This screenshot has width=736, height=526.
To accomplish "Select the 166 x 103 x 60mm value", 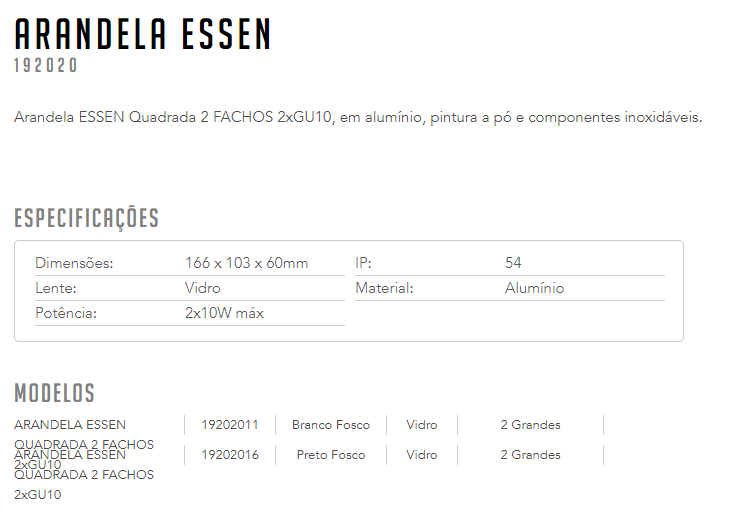I will (246, 263).
